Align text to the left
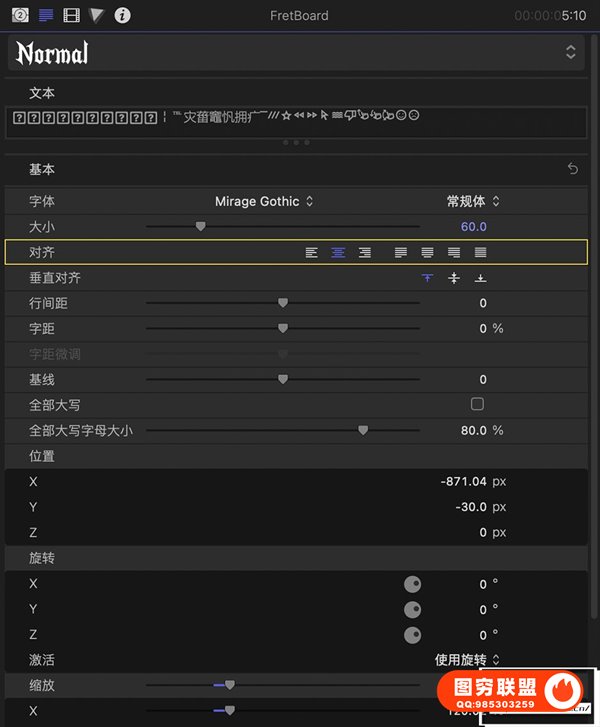 click(x=312, y=252)
